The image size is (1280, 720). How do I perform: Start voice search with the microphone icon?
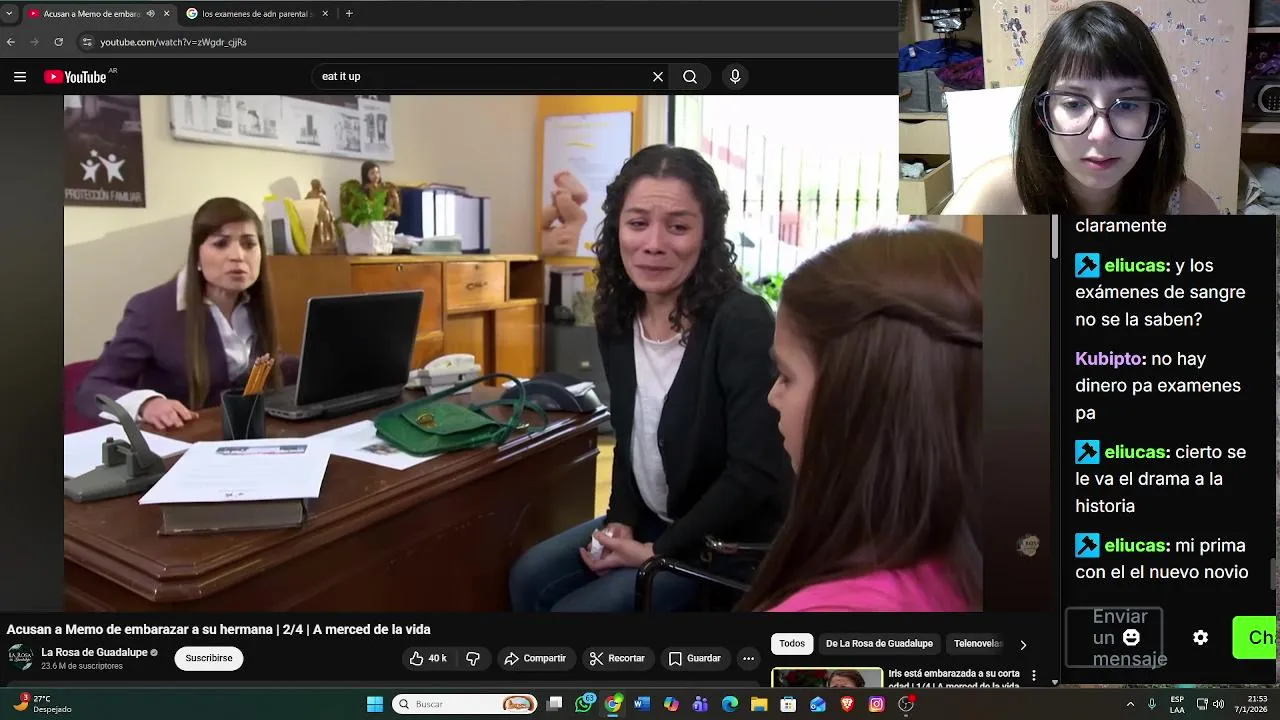[735, 77]
